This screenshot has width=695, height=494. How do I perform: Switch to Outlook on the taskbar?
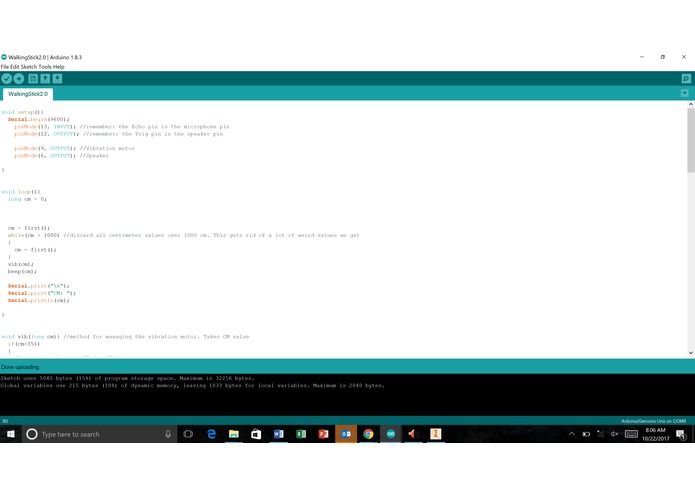pos(346,434)
